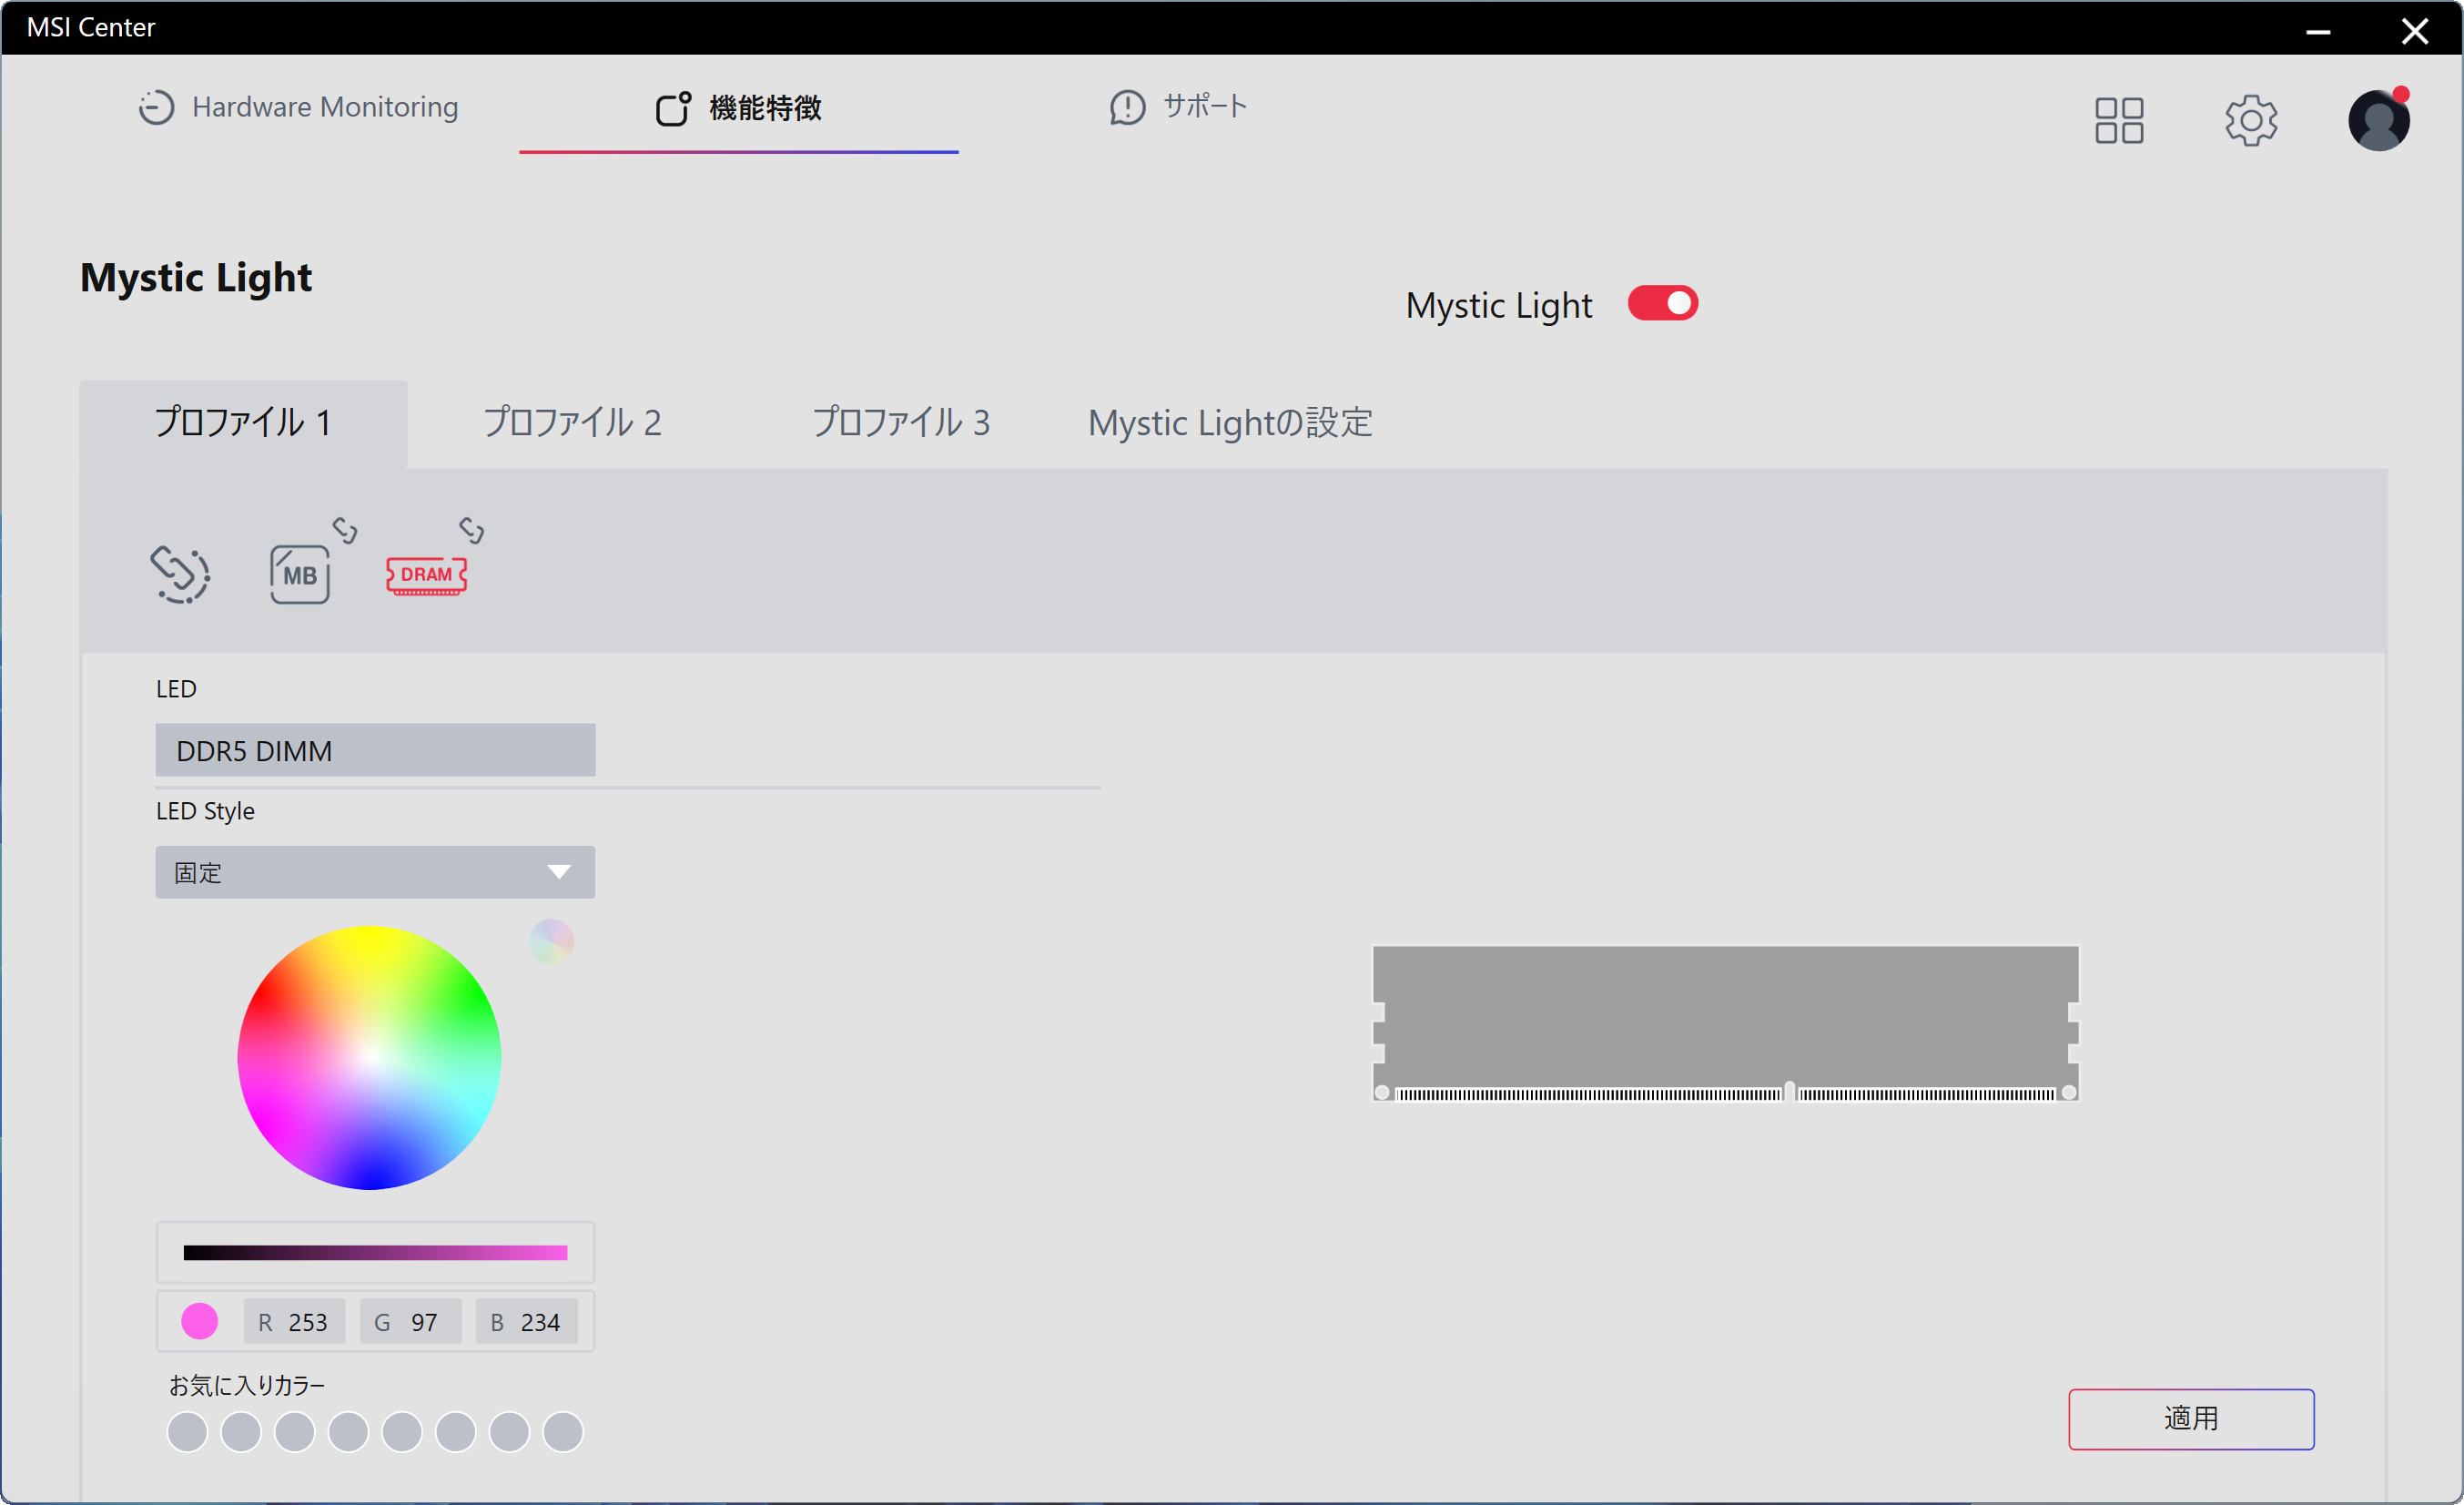
Task: Open the apps grid icon
Action: coord(2119,120)
